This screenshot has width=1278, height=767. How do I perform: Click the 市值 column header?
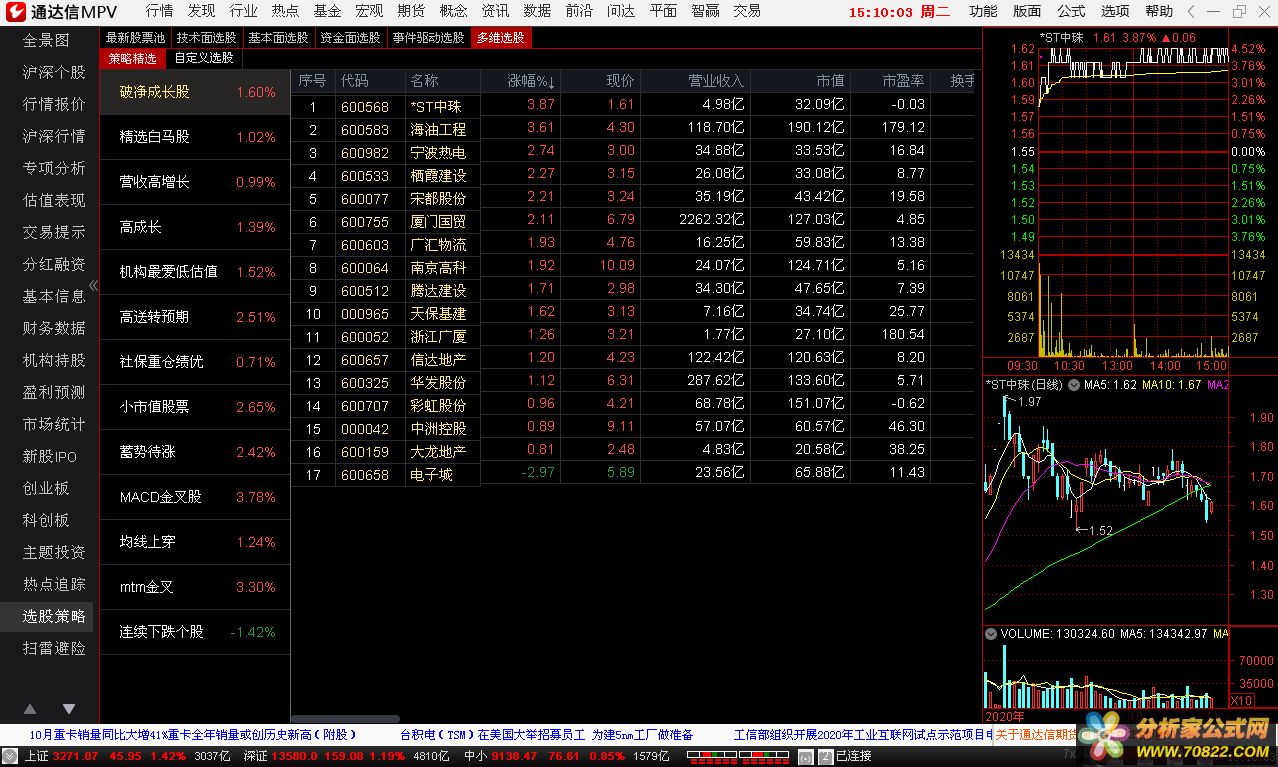[x=830, y=81]
